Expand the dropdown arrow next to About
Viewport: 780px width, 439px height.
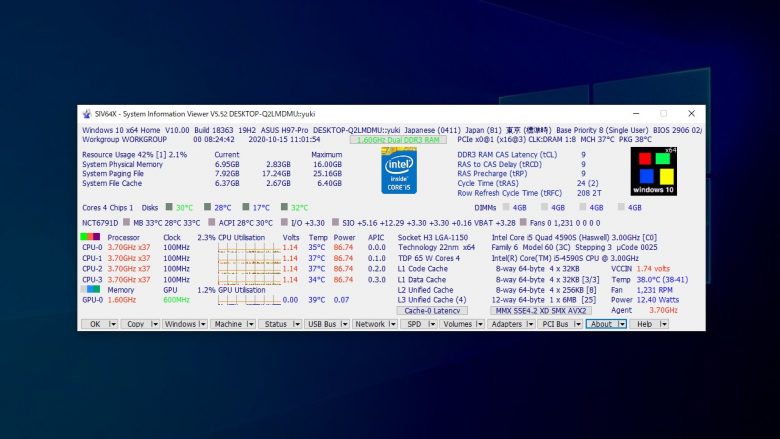[622, 324]
